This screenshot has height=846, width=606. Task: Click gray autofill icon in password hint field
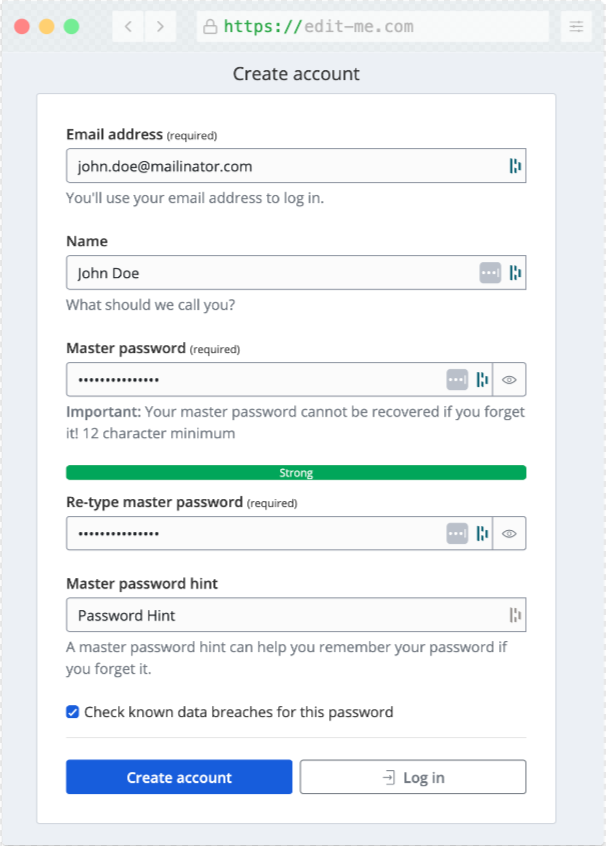[x=515, y=615]
